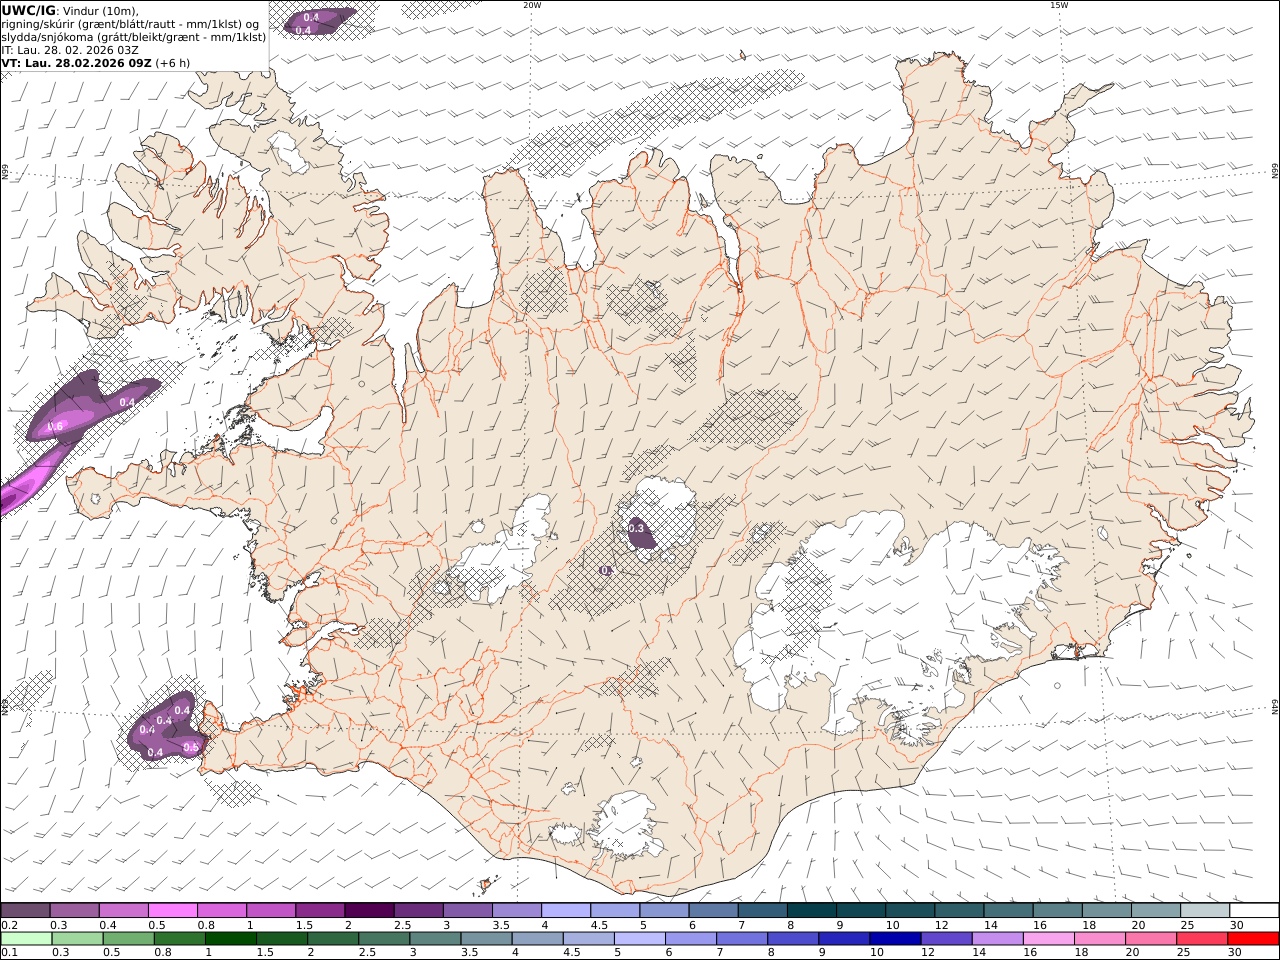Click the '0.5' precipitation label in the southwest
This screenshot has width=1280, height=960.
(191, 747)
